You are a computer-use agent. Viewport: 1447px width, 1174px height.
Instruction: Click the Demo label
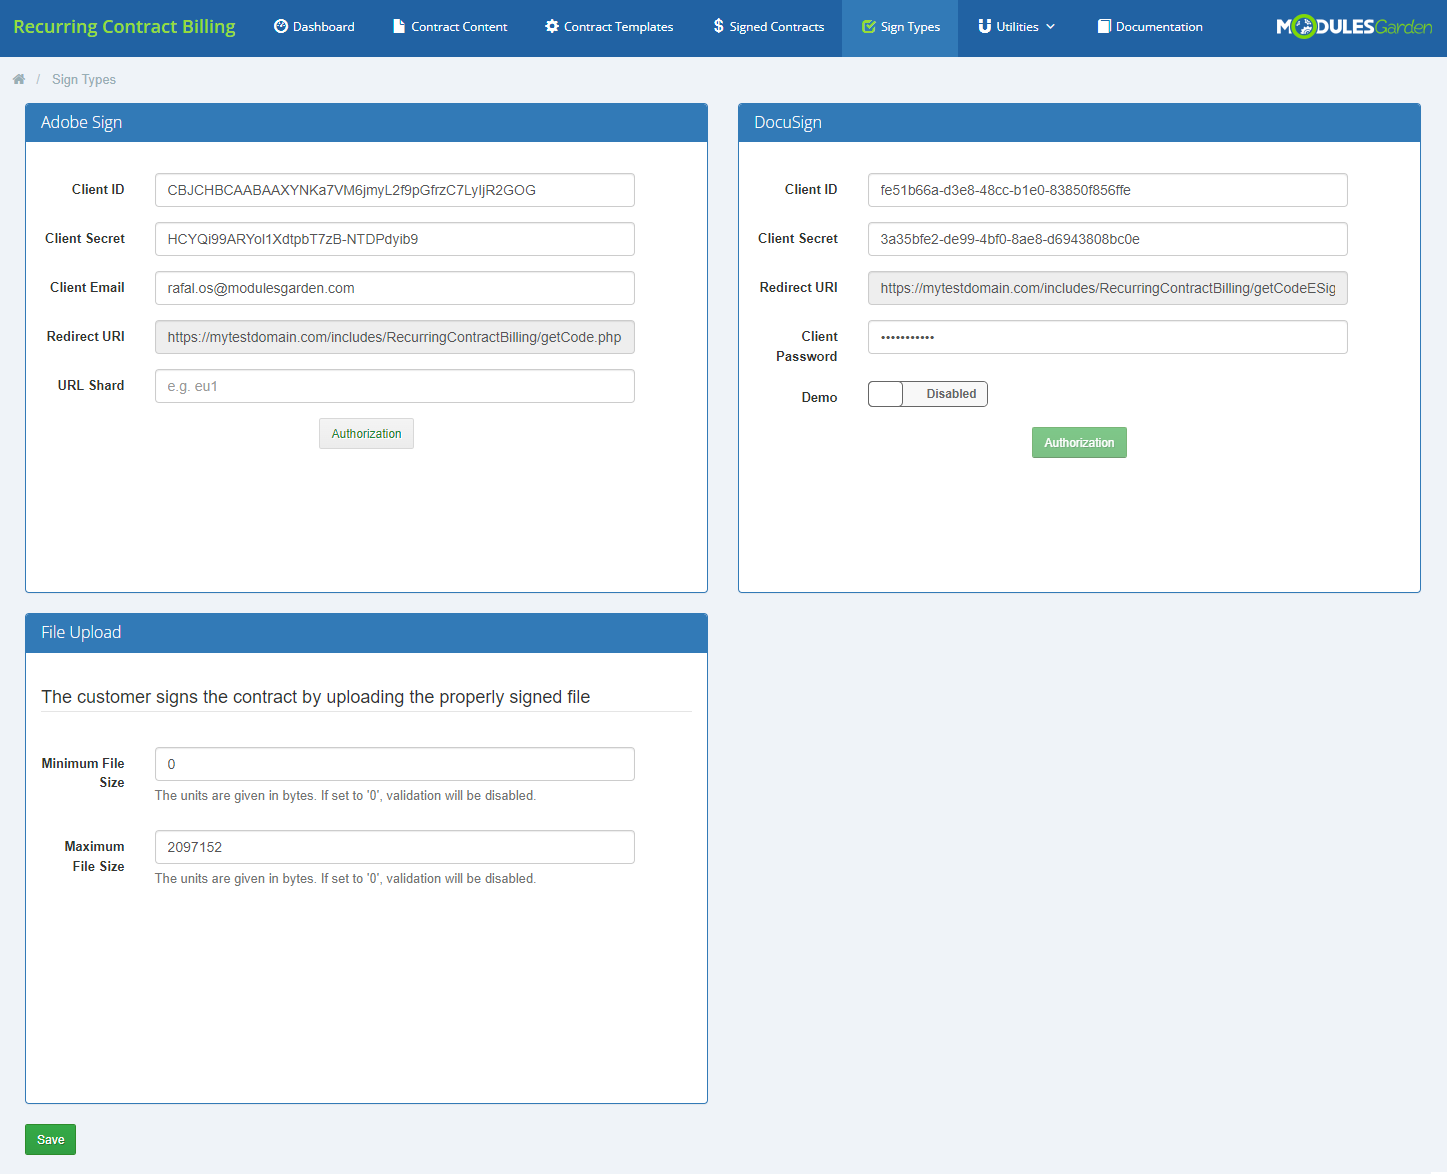point(819,397)
